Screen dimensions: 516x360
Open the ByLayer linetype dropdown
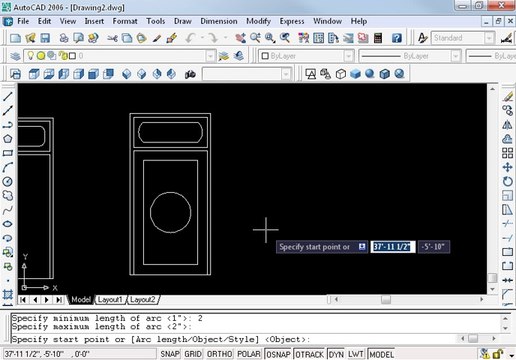click(456, 56)
